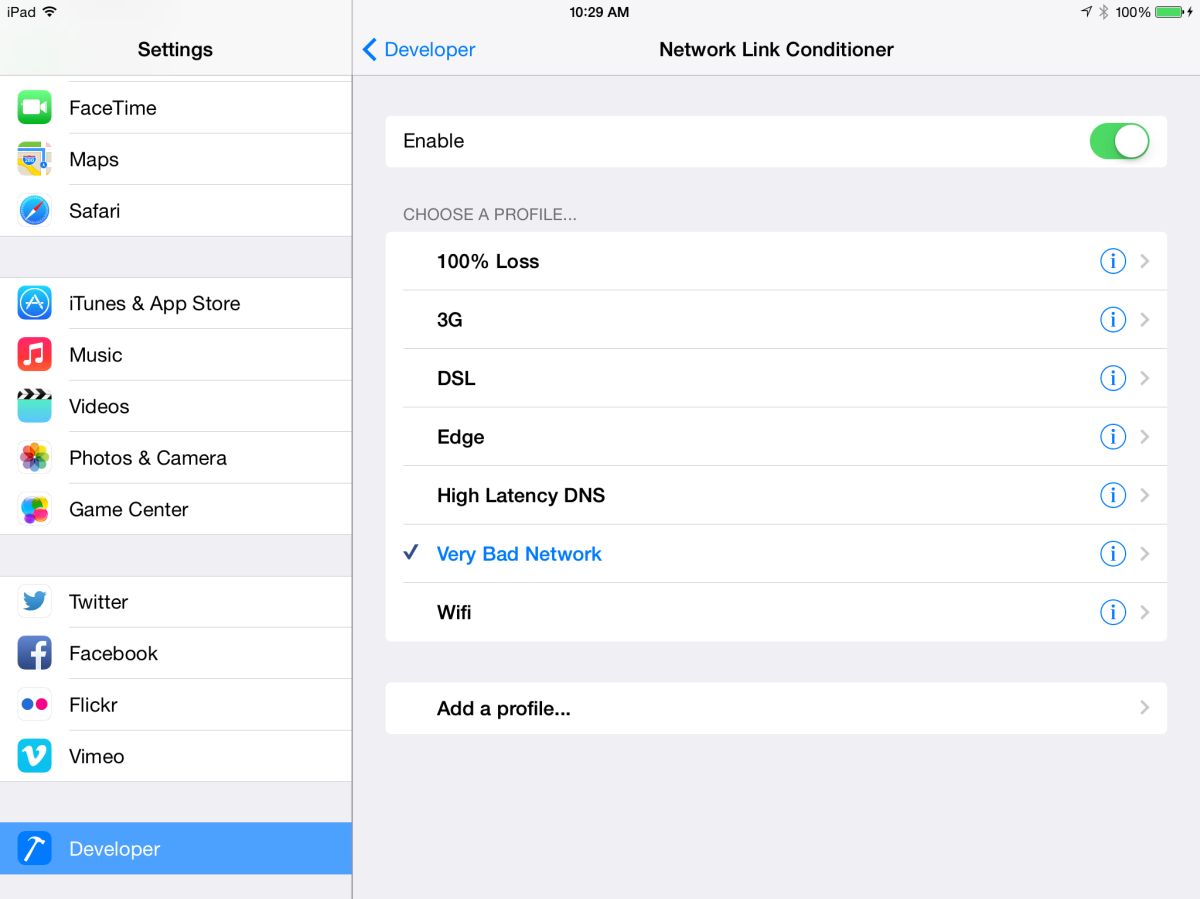Image resolution: width=1200 pixels, height=899 pixels.
Task: Tap Add a profile... option
Action: click(x=776, y=708)
